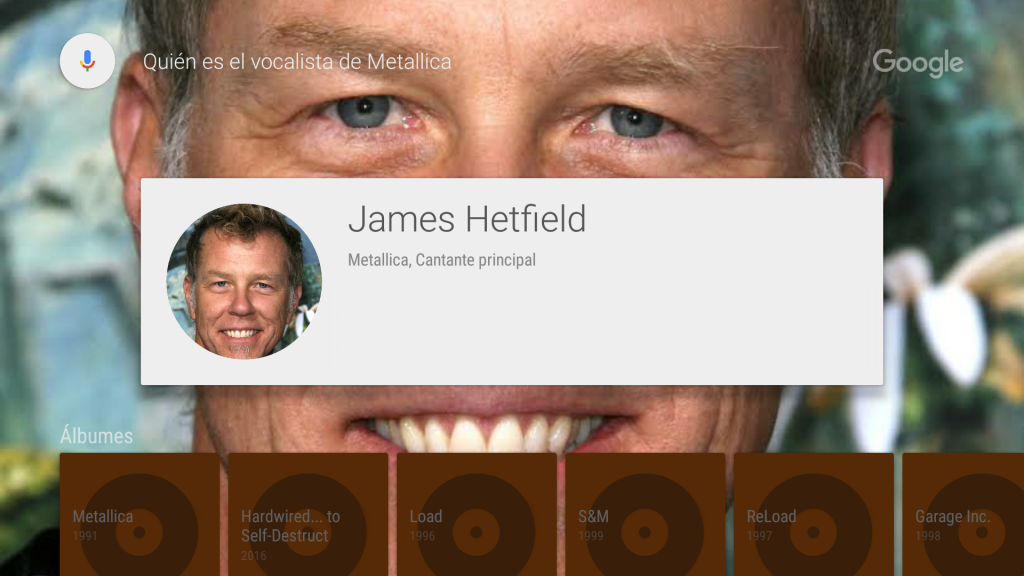Activate the voice search microphone icon
The height and width of the screenshot is (576, 1024).
click(x=88, y=61)
